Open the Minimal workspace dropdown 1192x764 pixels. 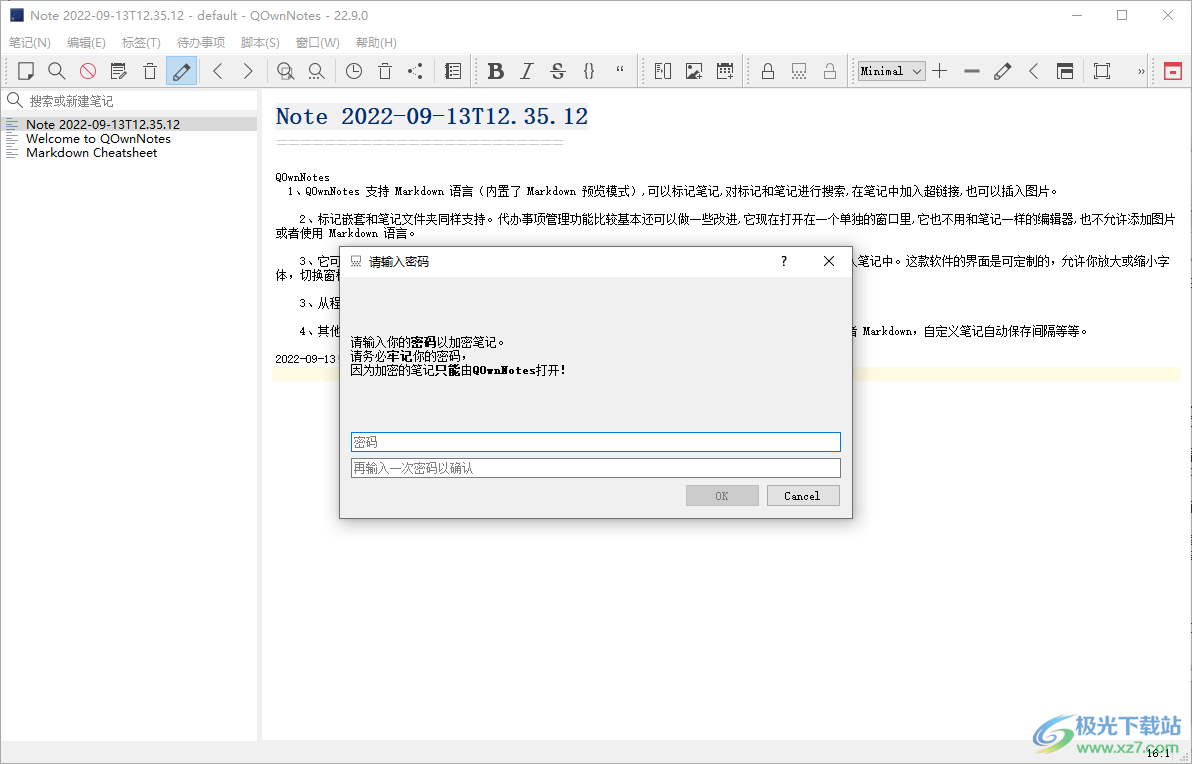pos(892,71)
